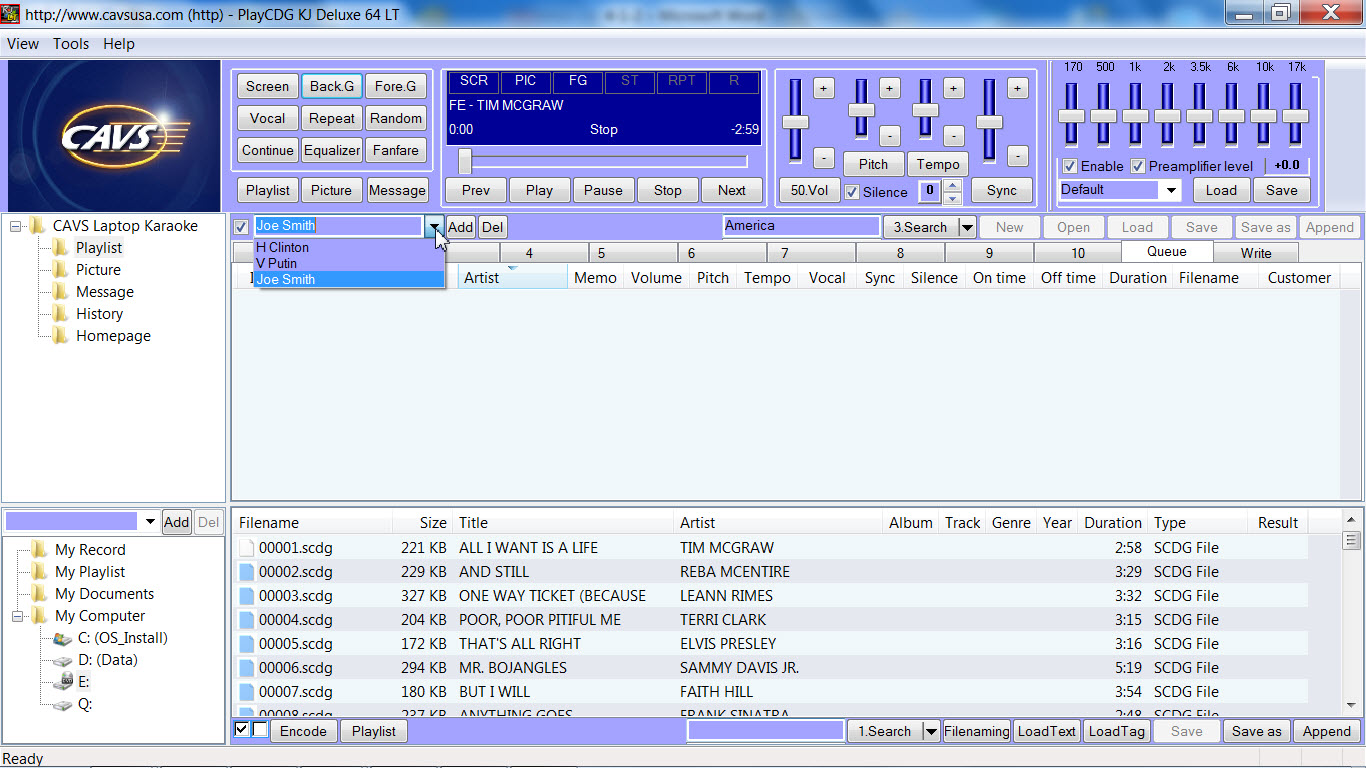Click the Equalizer button
The image size is (1366, 768).
332,150
